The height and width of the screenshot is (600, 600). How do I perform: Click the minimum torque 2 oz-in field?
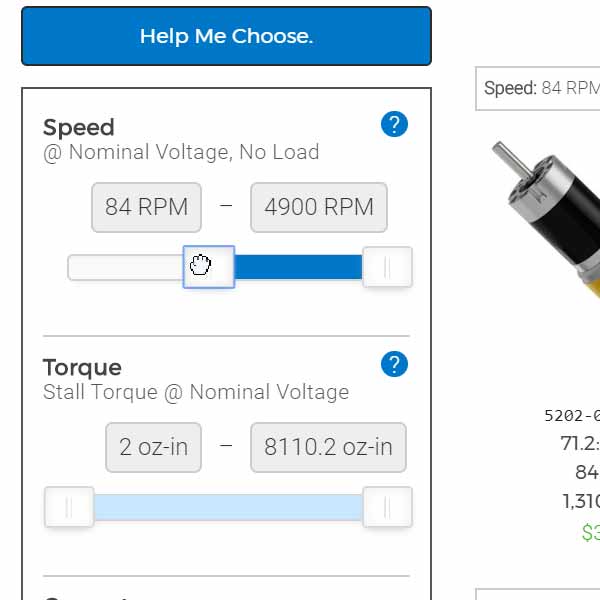(x=153, y=447)
